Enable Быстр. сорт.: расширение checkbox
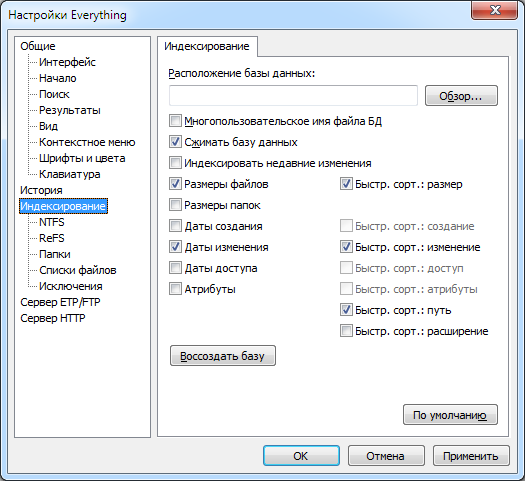This screenshot has height=481, width=525. 346,331
